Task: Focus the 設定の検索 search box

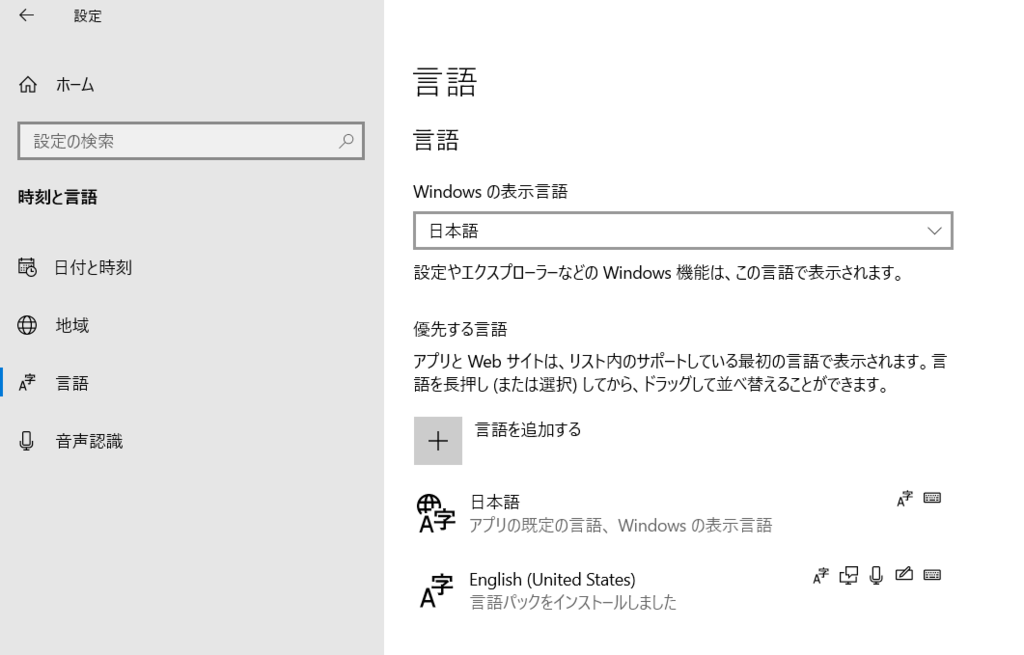Action: [191, 140]
